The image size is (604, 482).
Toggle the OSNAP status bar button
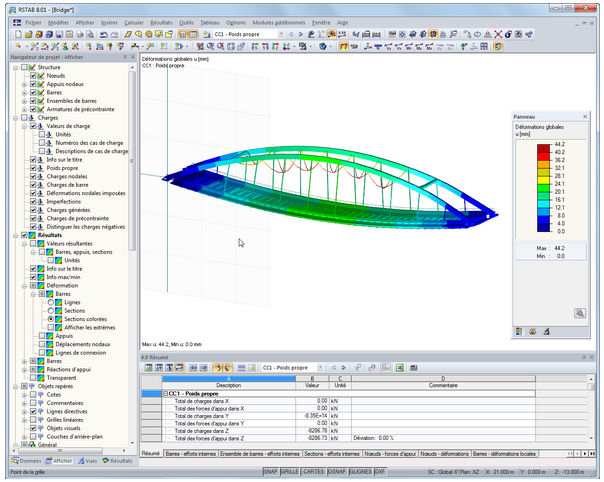point(337,472)
